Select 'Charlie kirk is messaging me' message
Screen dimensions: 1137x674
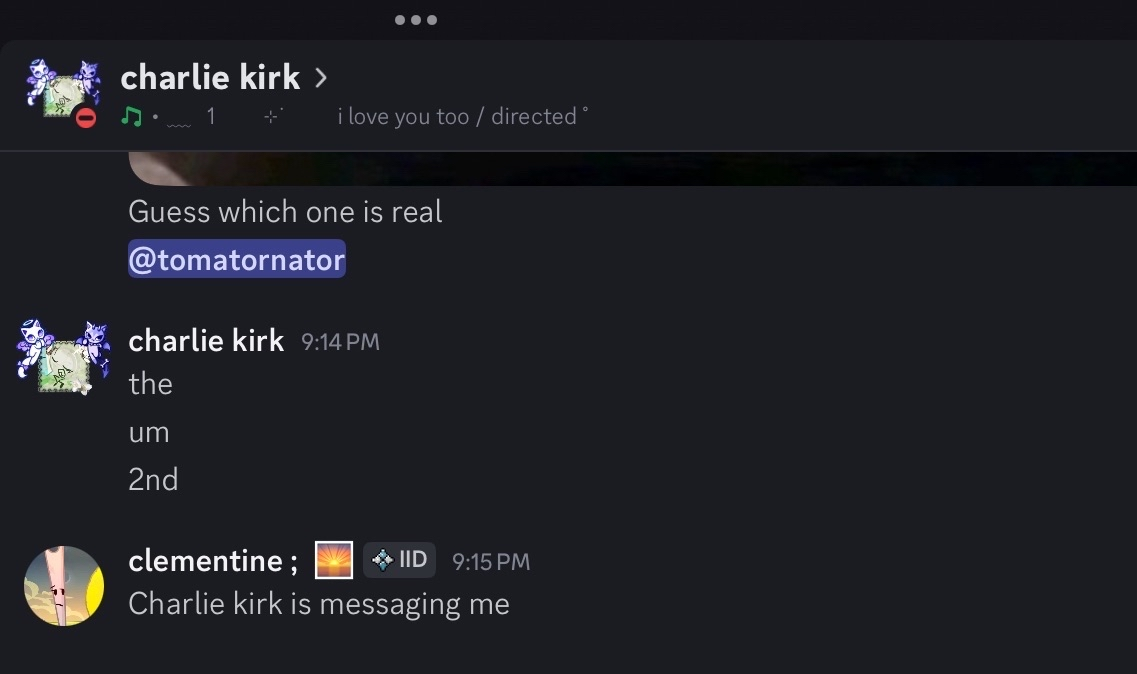click(x=319, y=604)
